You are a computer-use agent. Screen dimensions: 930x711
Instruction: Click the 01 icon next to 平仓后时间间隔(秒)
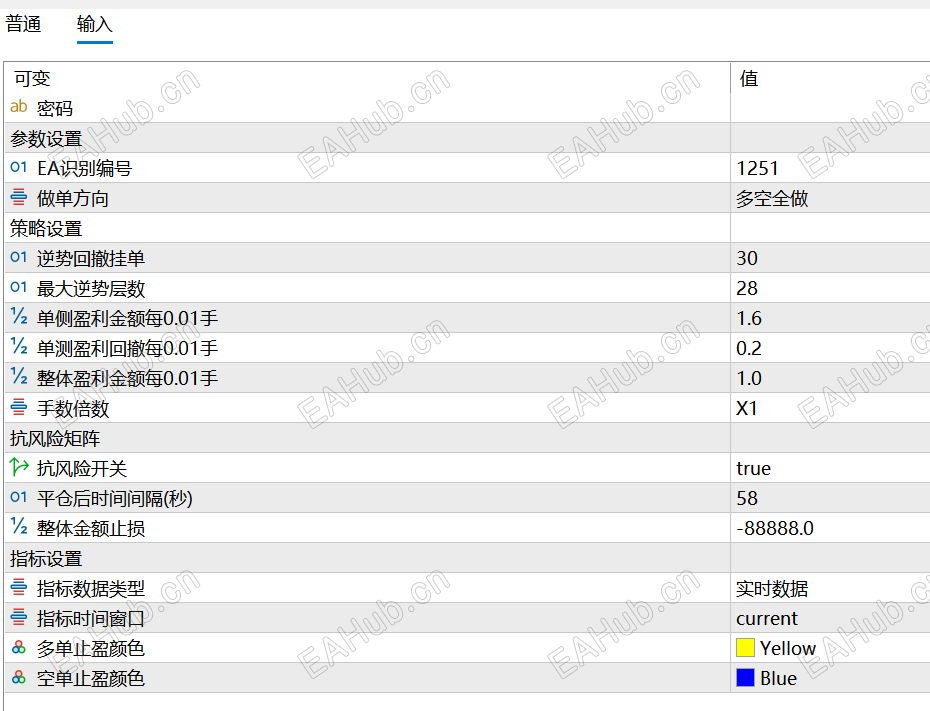[18, 498]
